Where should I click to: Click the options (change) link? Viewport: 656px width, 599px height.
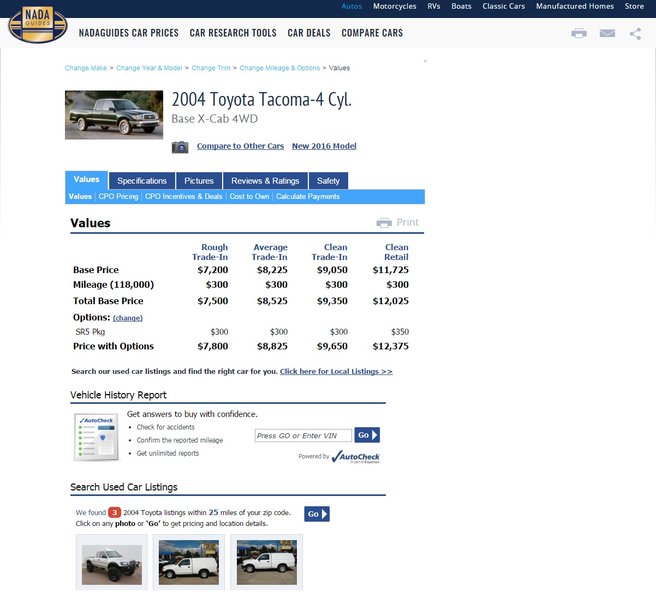(x=128, y=318)
